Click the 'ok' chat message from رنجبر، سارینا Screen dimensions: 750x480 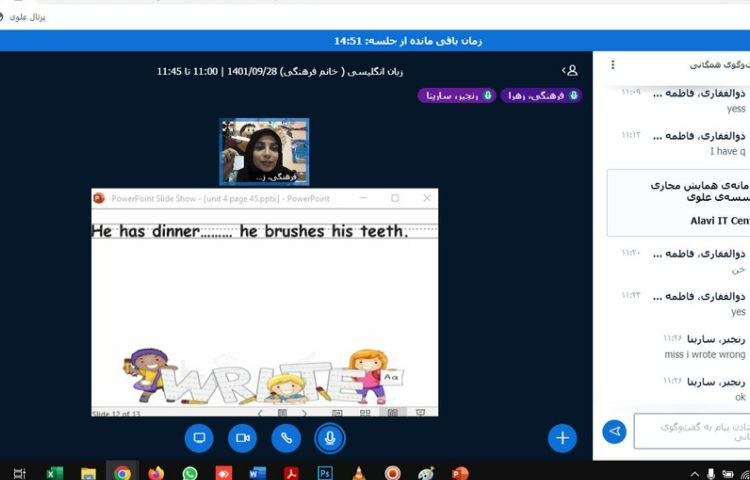740,397
